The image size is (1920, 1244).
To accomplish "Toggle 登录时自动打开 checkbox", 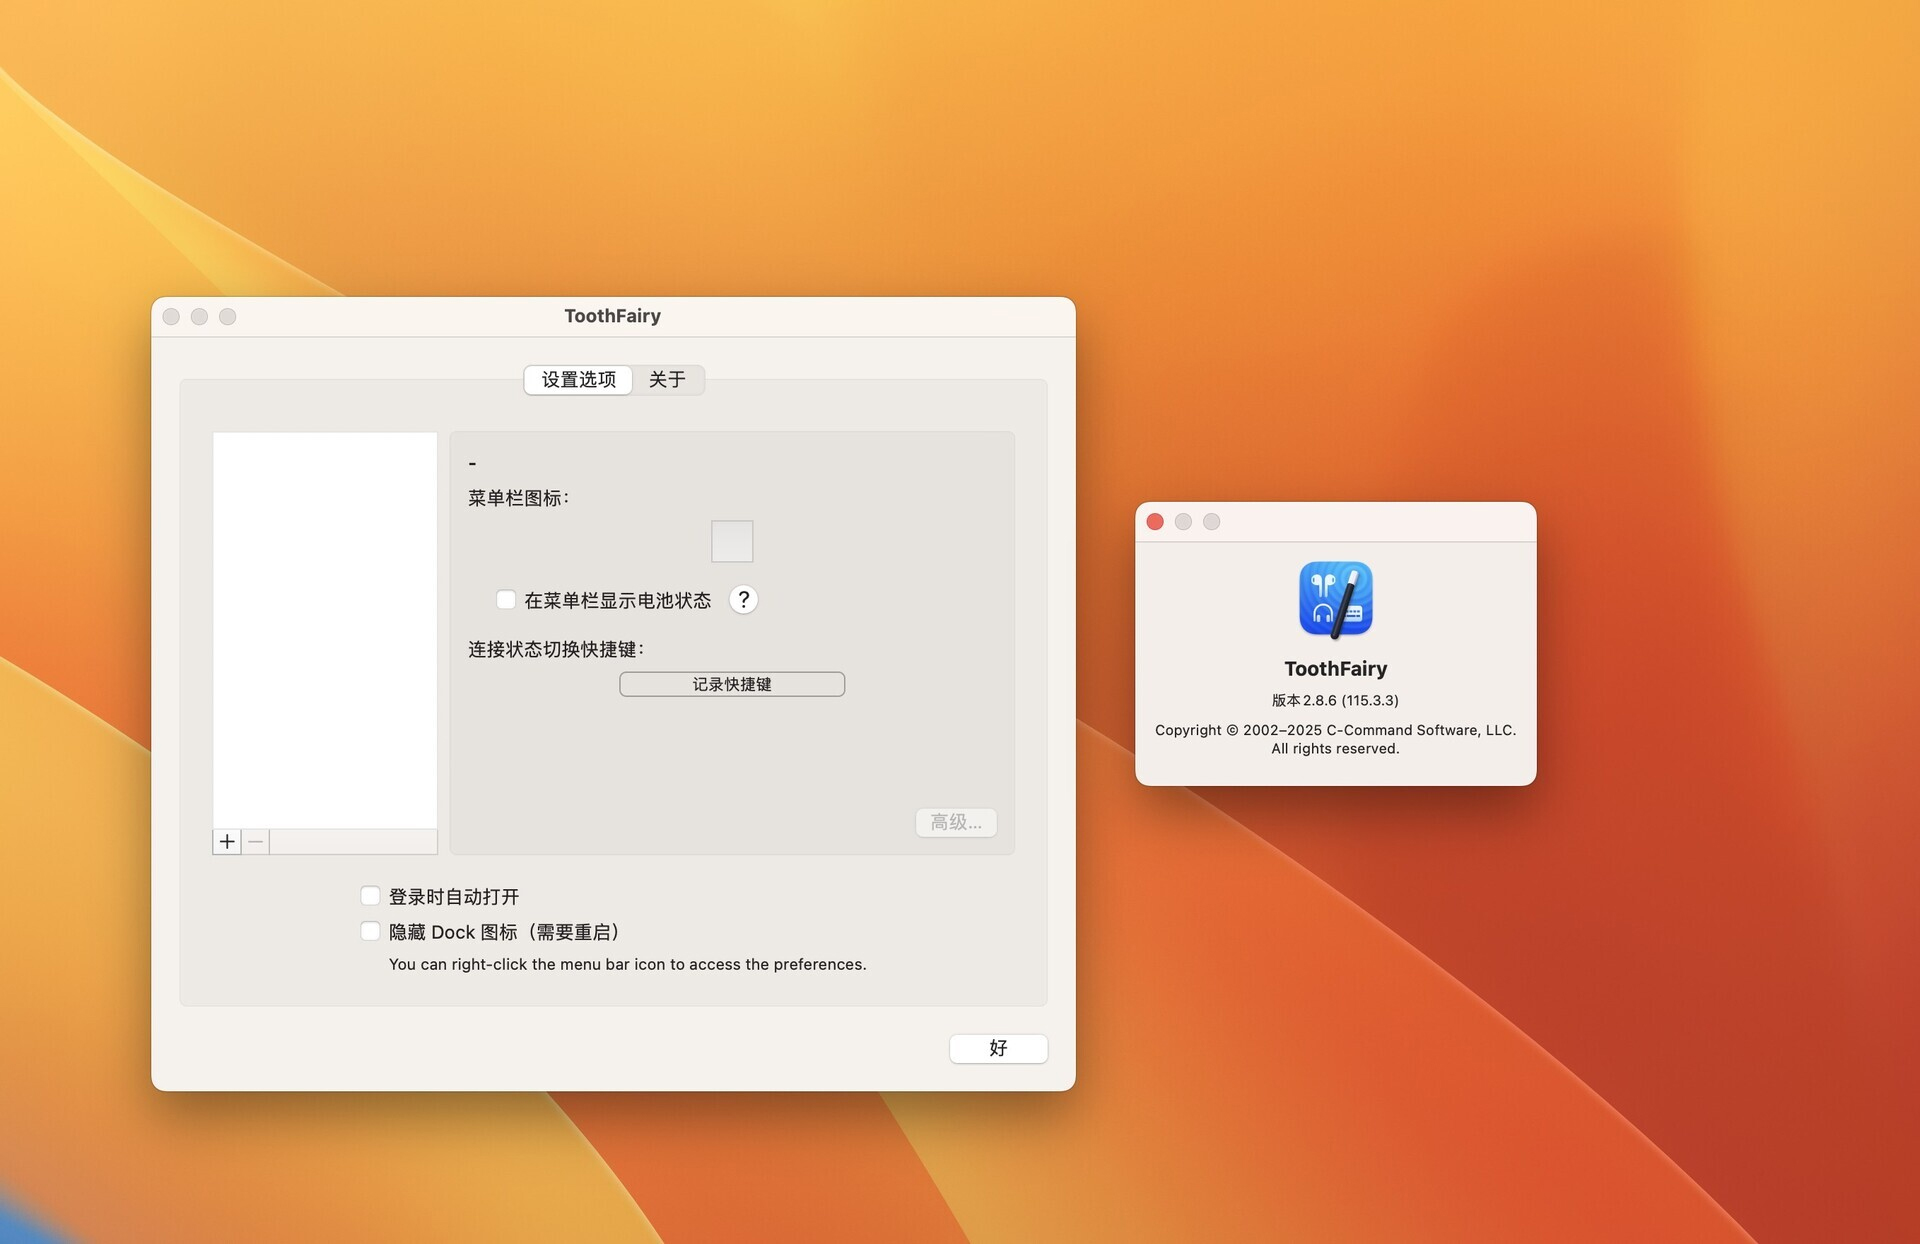I will (370, 896).
